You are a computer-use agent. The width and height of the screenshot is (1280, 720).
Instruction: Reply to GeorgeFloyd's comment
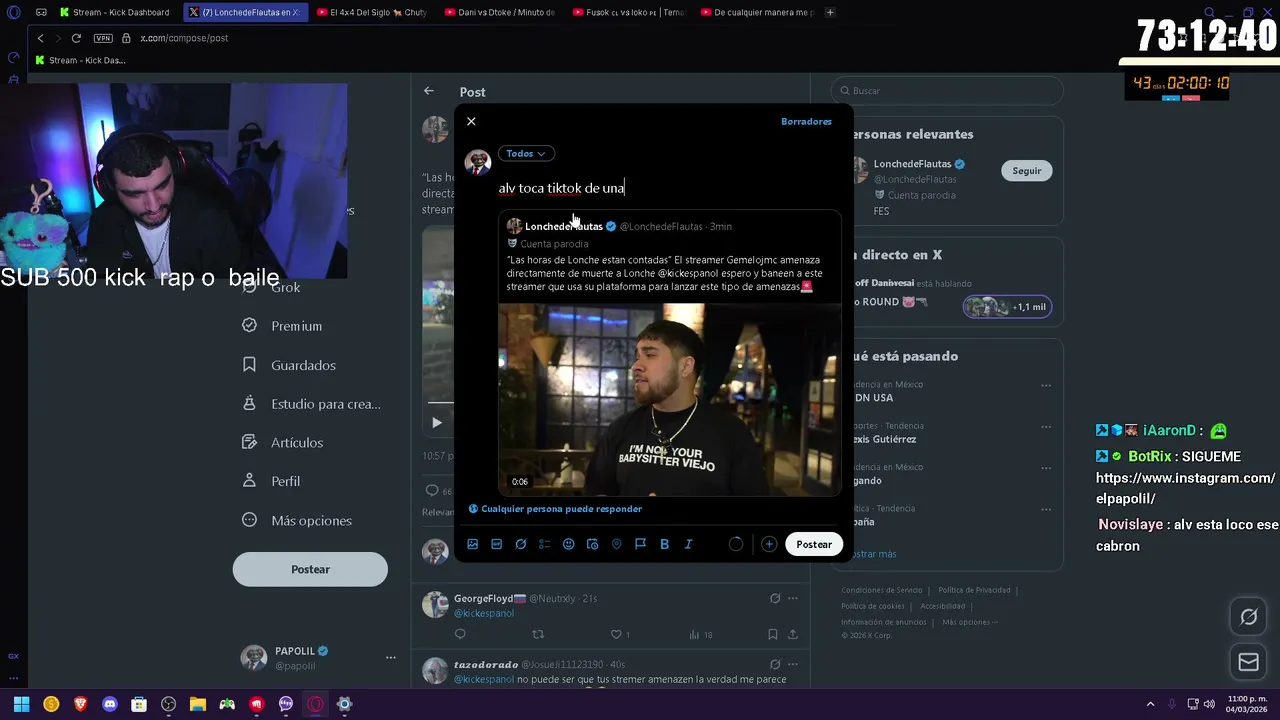click(x=460, y=634)
